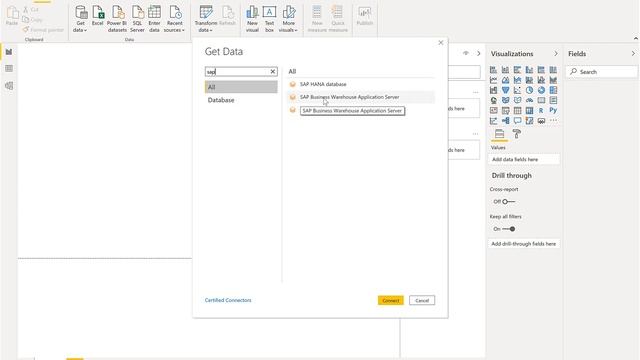Open the Recent sources ribbon button
Screen dimensions: 640x360
pyautogui.click(x=174, y=19)
